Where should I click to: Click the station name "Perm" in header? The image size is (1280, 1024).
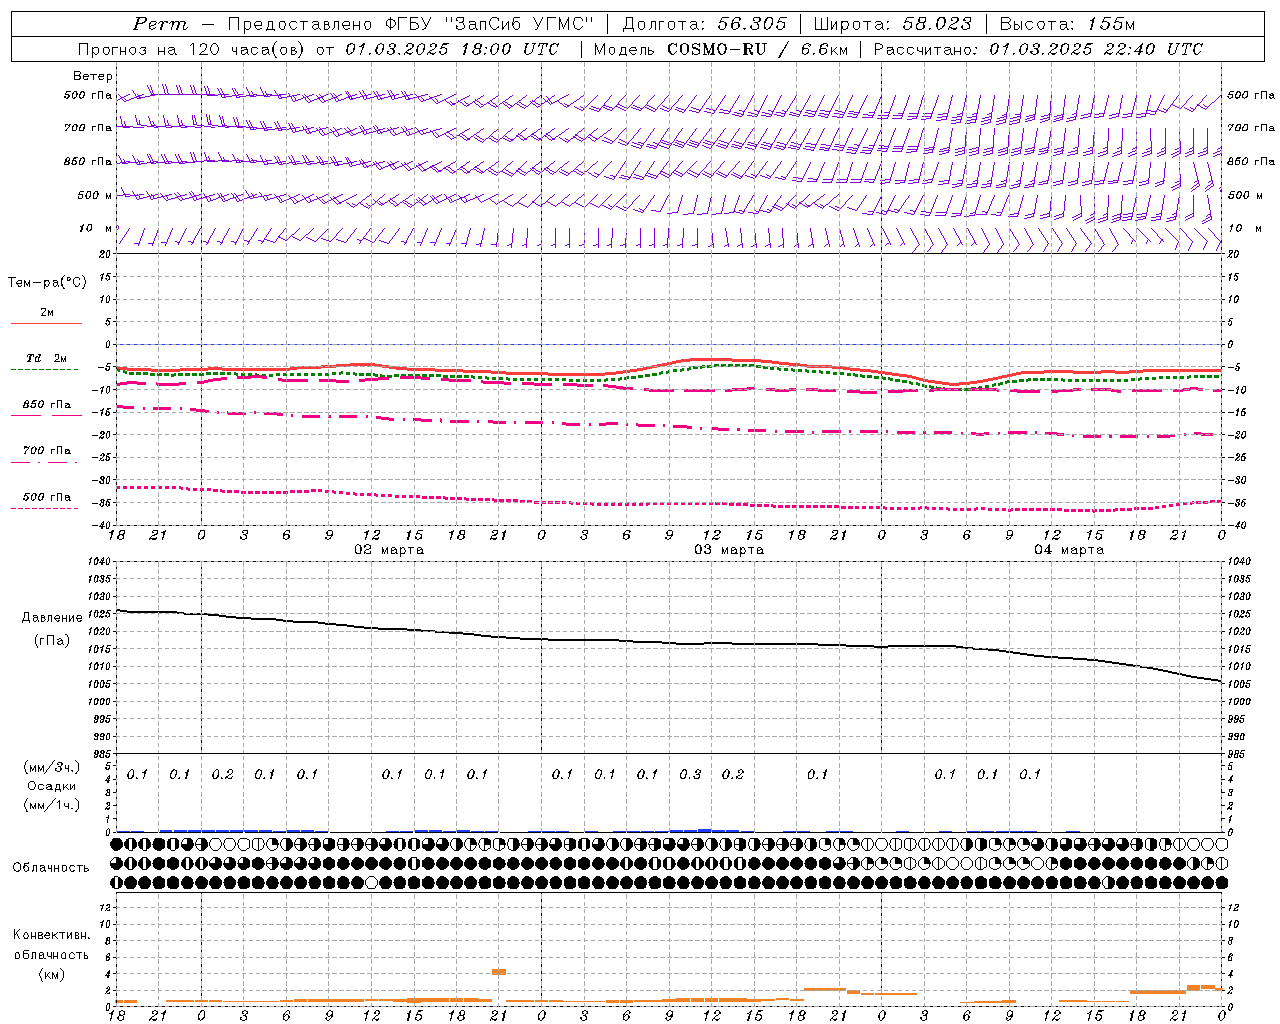[160, 24]
